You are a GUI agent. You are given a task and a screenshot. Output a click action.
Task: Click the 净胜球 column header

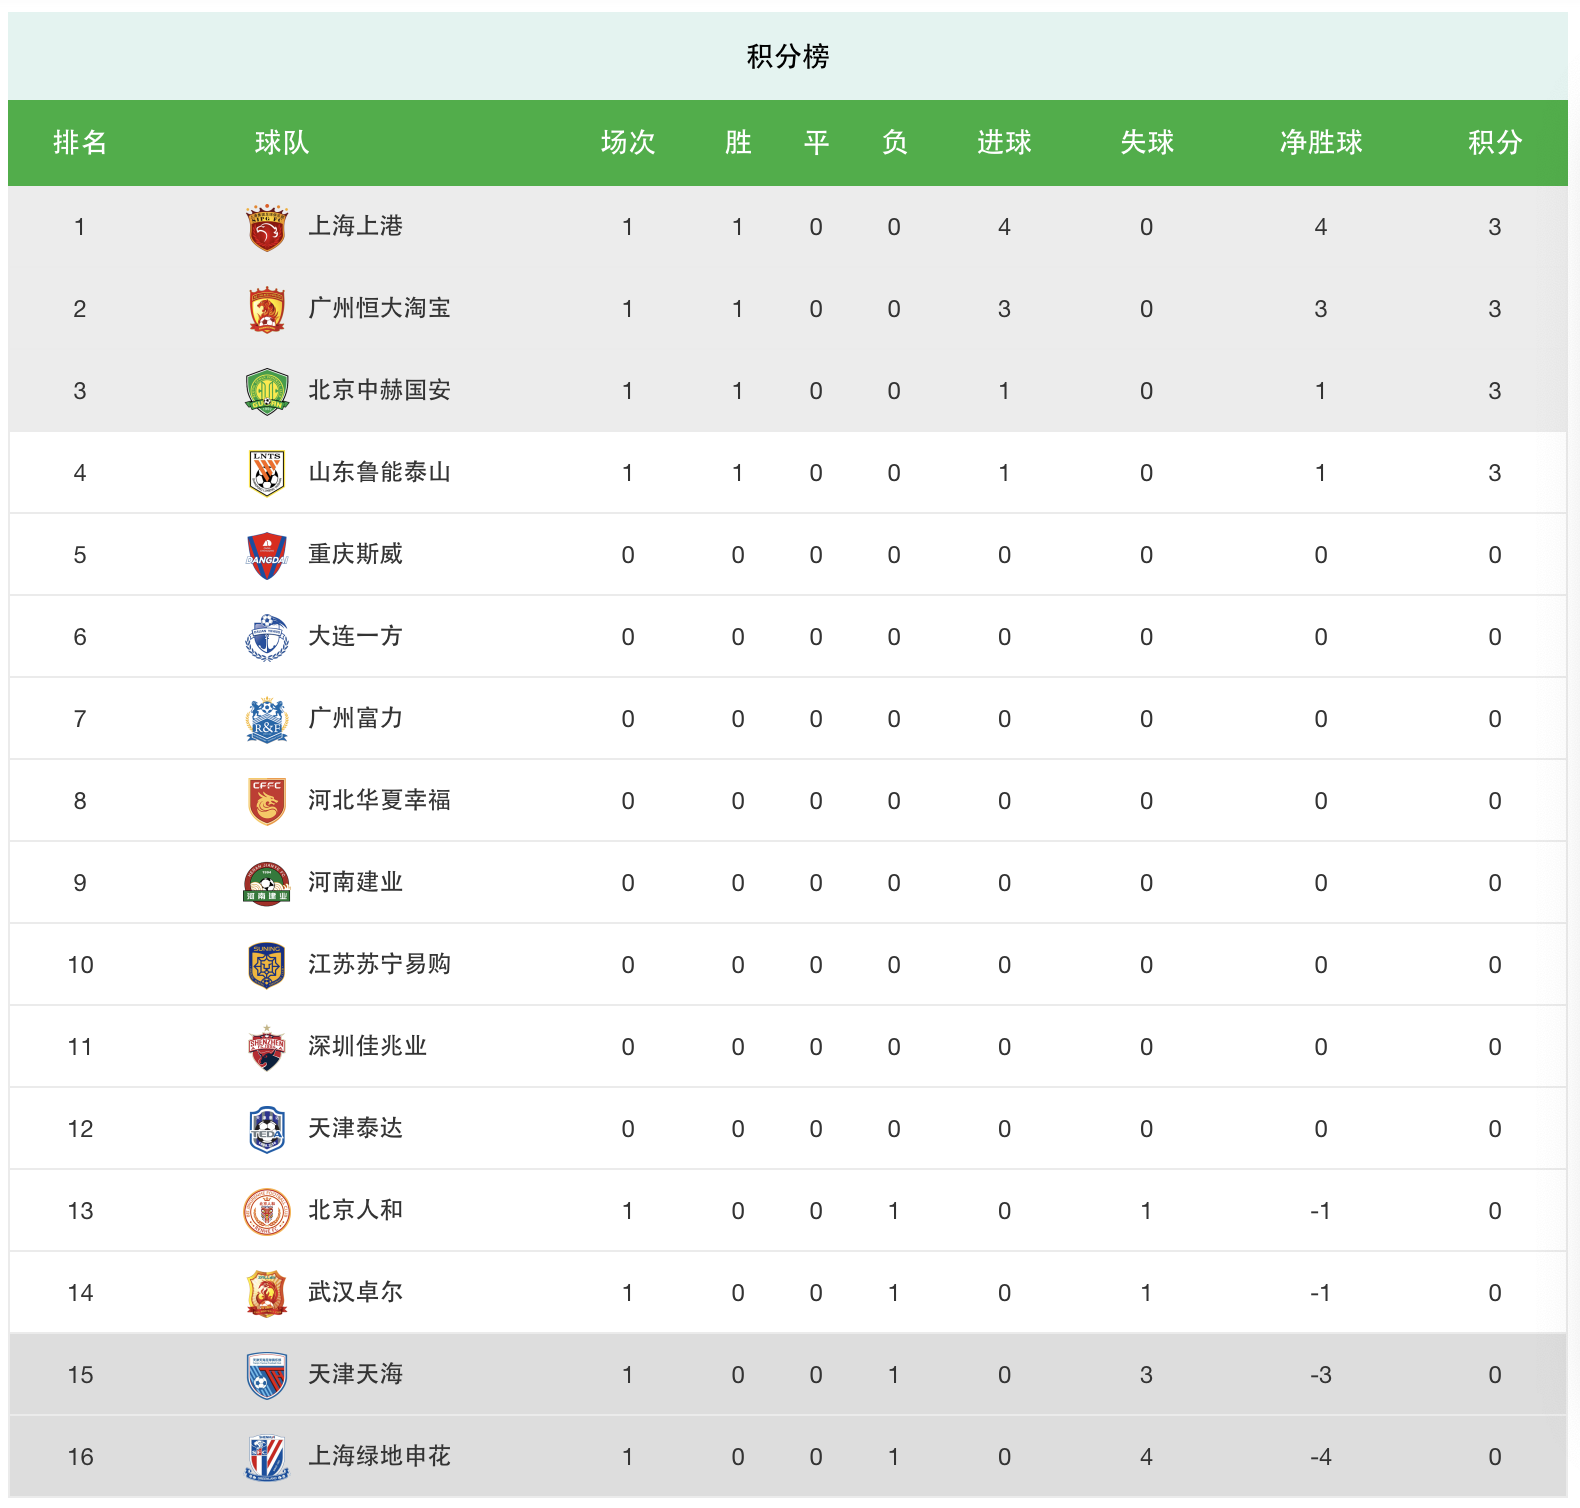1321,143
